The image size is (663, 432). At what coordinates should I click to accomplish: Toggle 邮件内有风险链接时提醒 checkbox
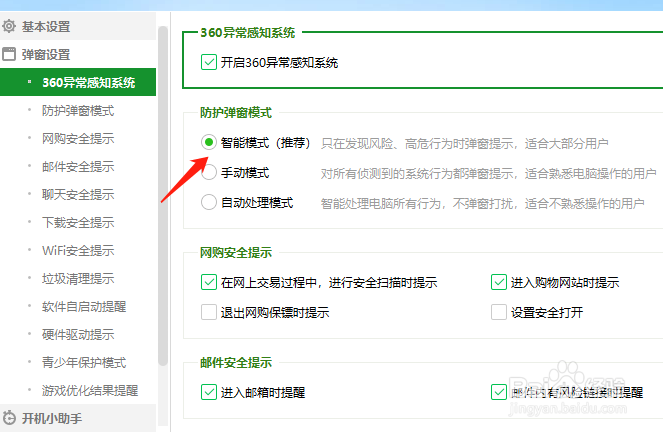click(x=499, y=392)
